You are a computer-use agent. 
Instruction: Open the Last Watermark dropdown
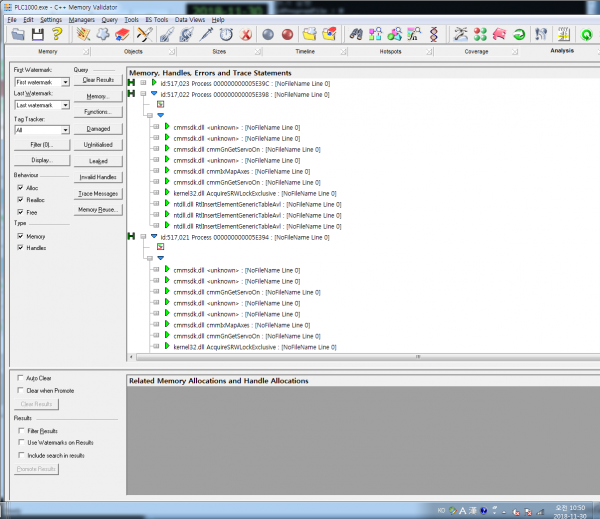(x=65, y=105)
